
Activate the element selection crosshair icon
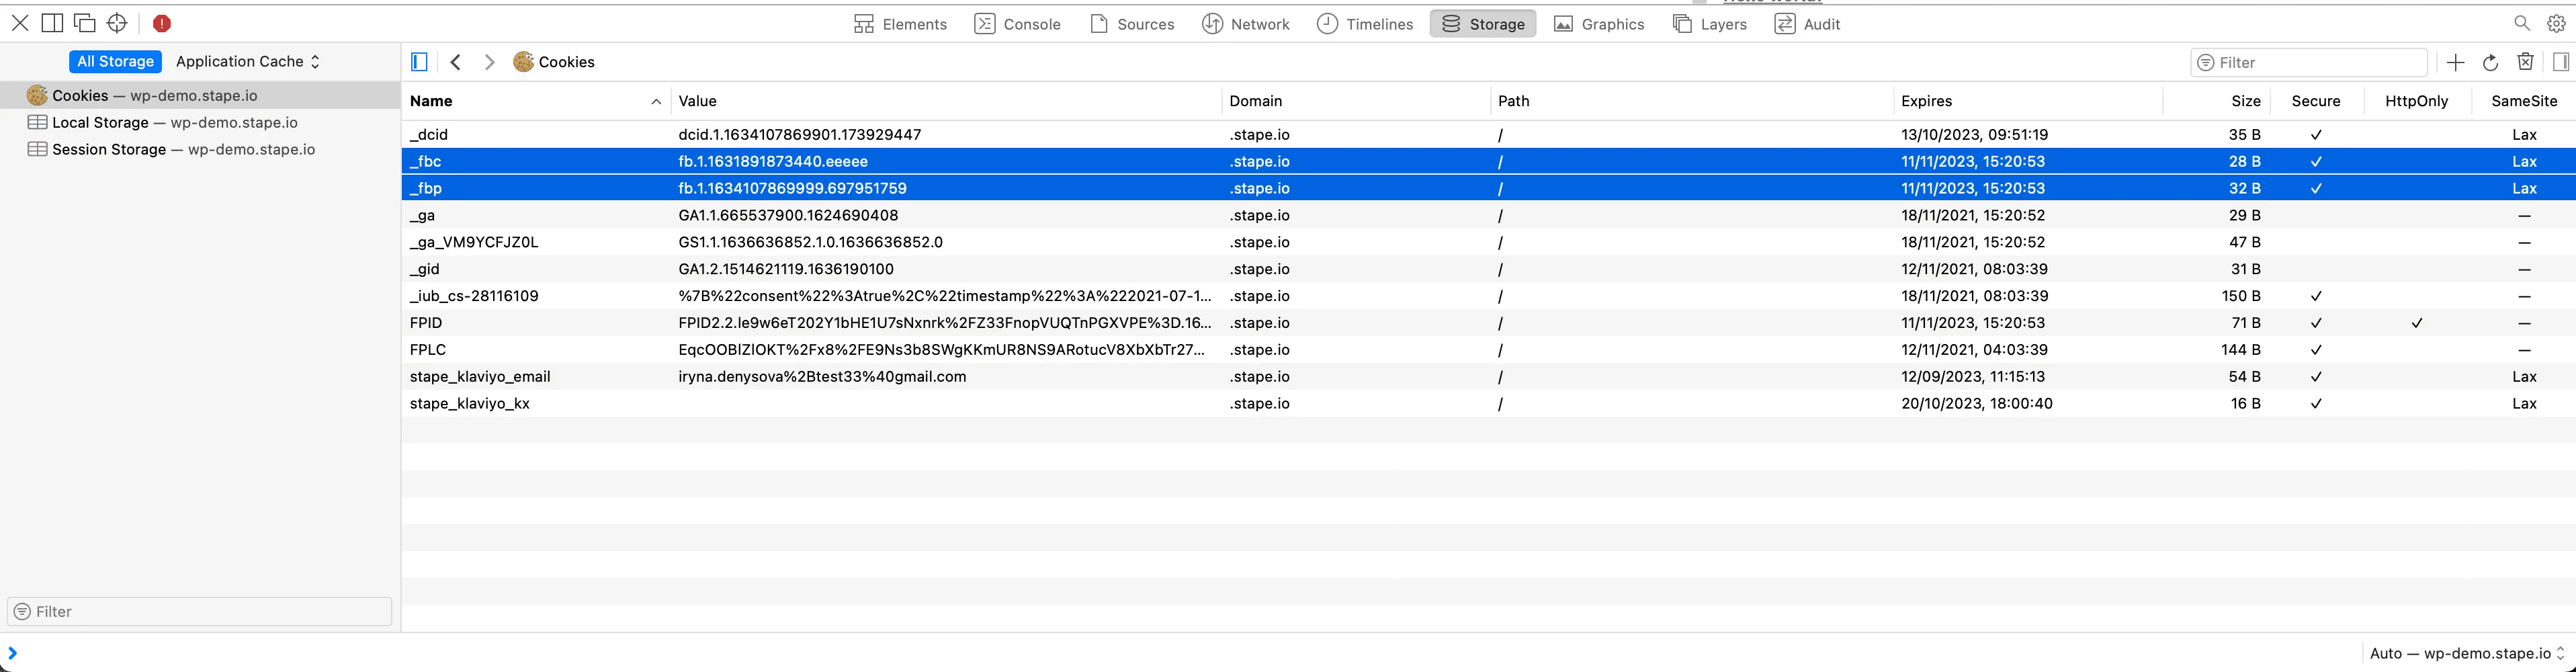(117, 23)
